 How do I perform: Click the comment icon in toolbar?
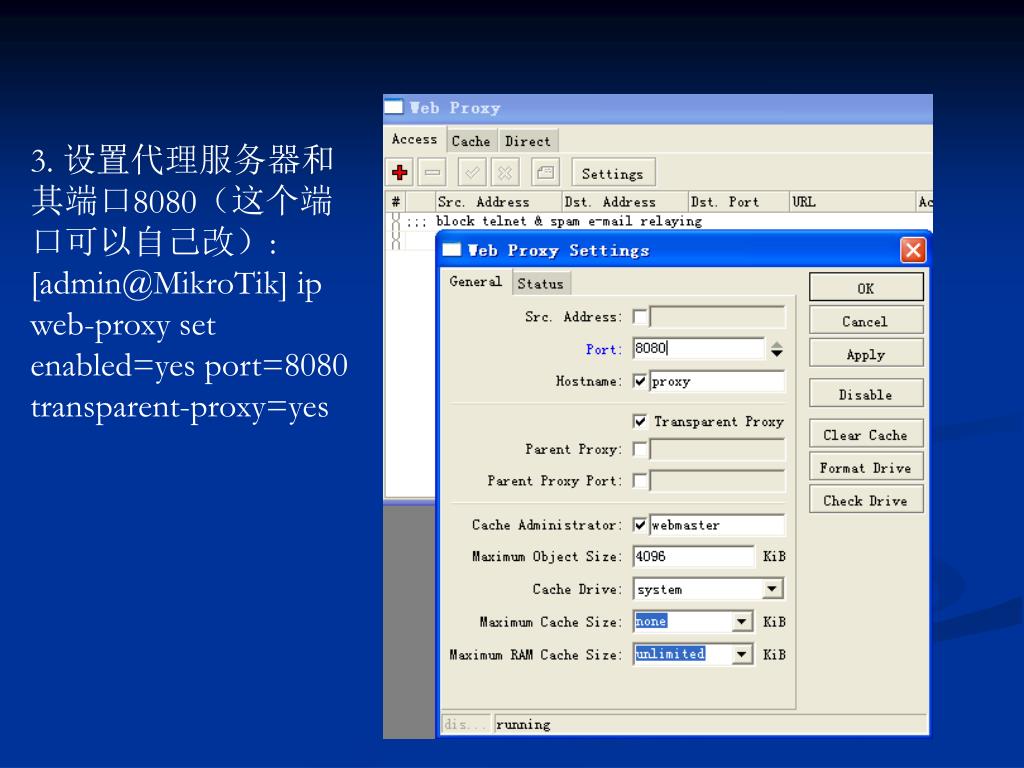(545, 173)
